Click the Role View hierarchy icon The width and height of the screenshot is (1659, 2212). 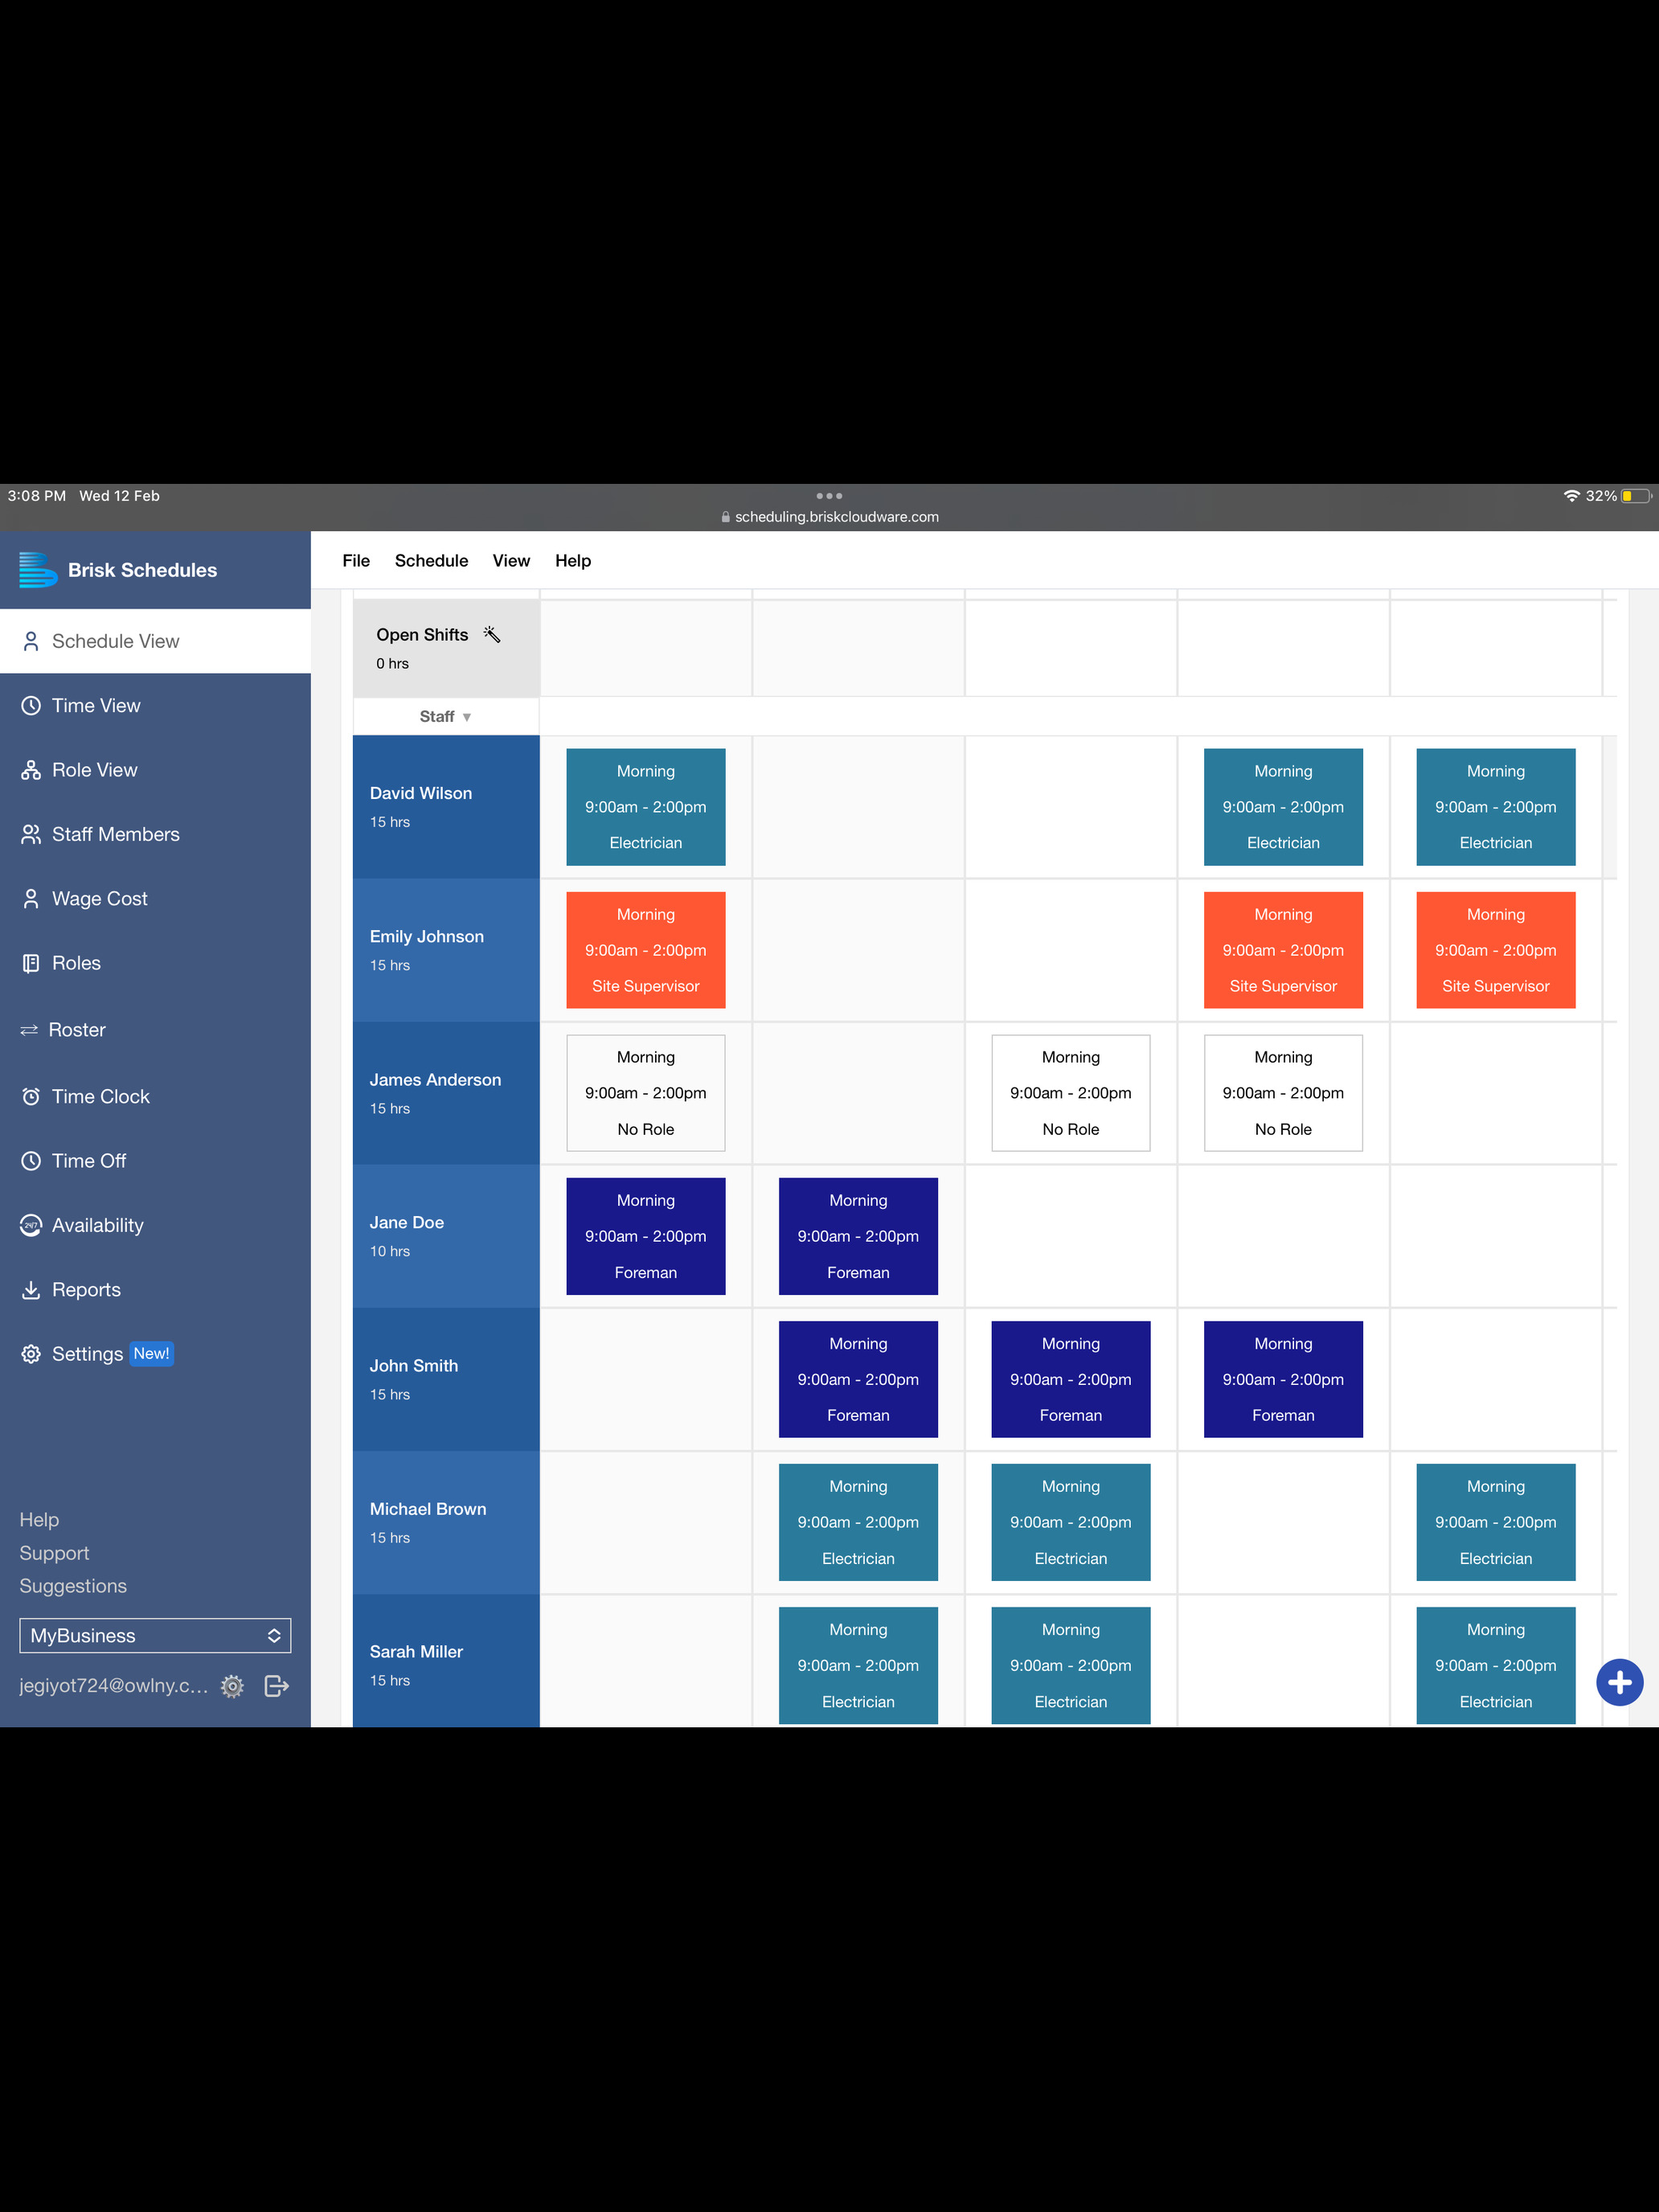pyautogui.click(x=31, y=770)
